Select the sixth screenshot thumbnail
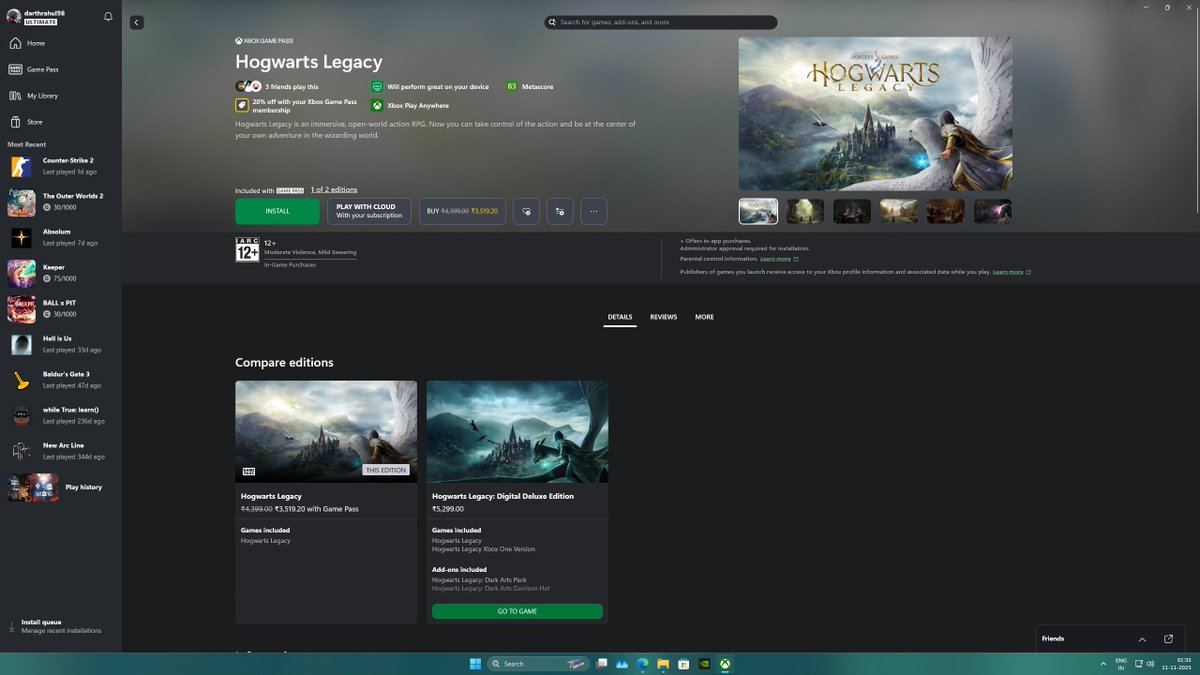Screen dimensions: 1200x675 993,211
